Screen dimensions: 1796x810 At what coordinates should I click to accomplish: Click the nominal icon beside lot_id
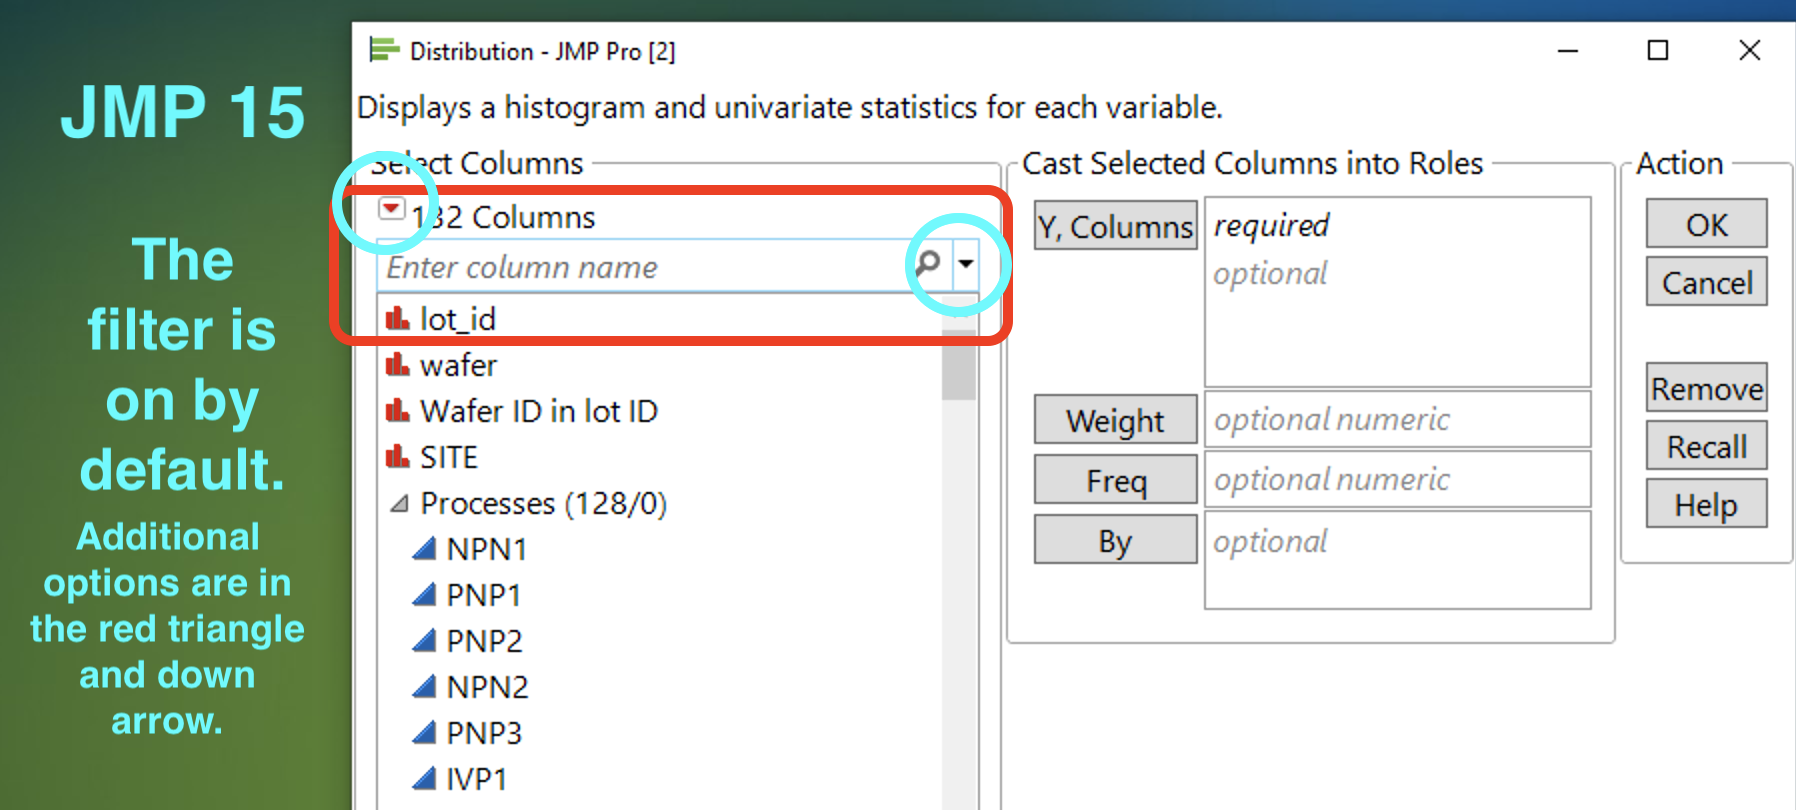(x=398, y=319)
